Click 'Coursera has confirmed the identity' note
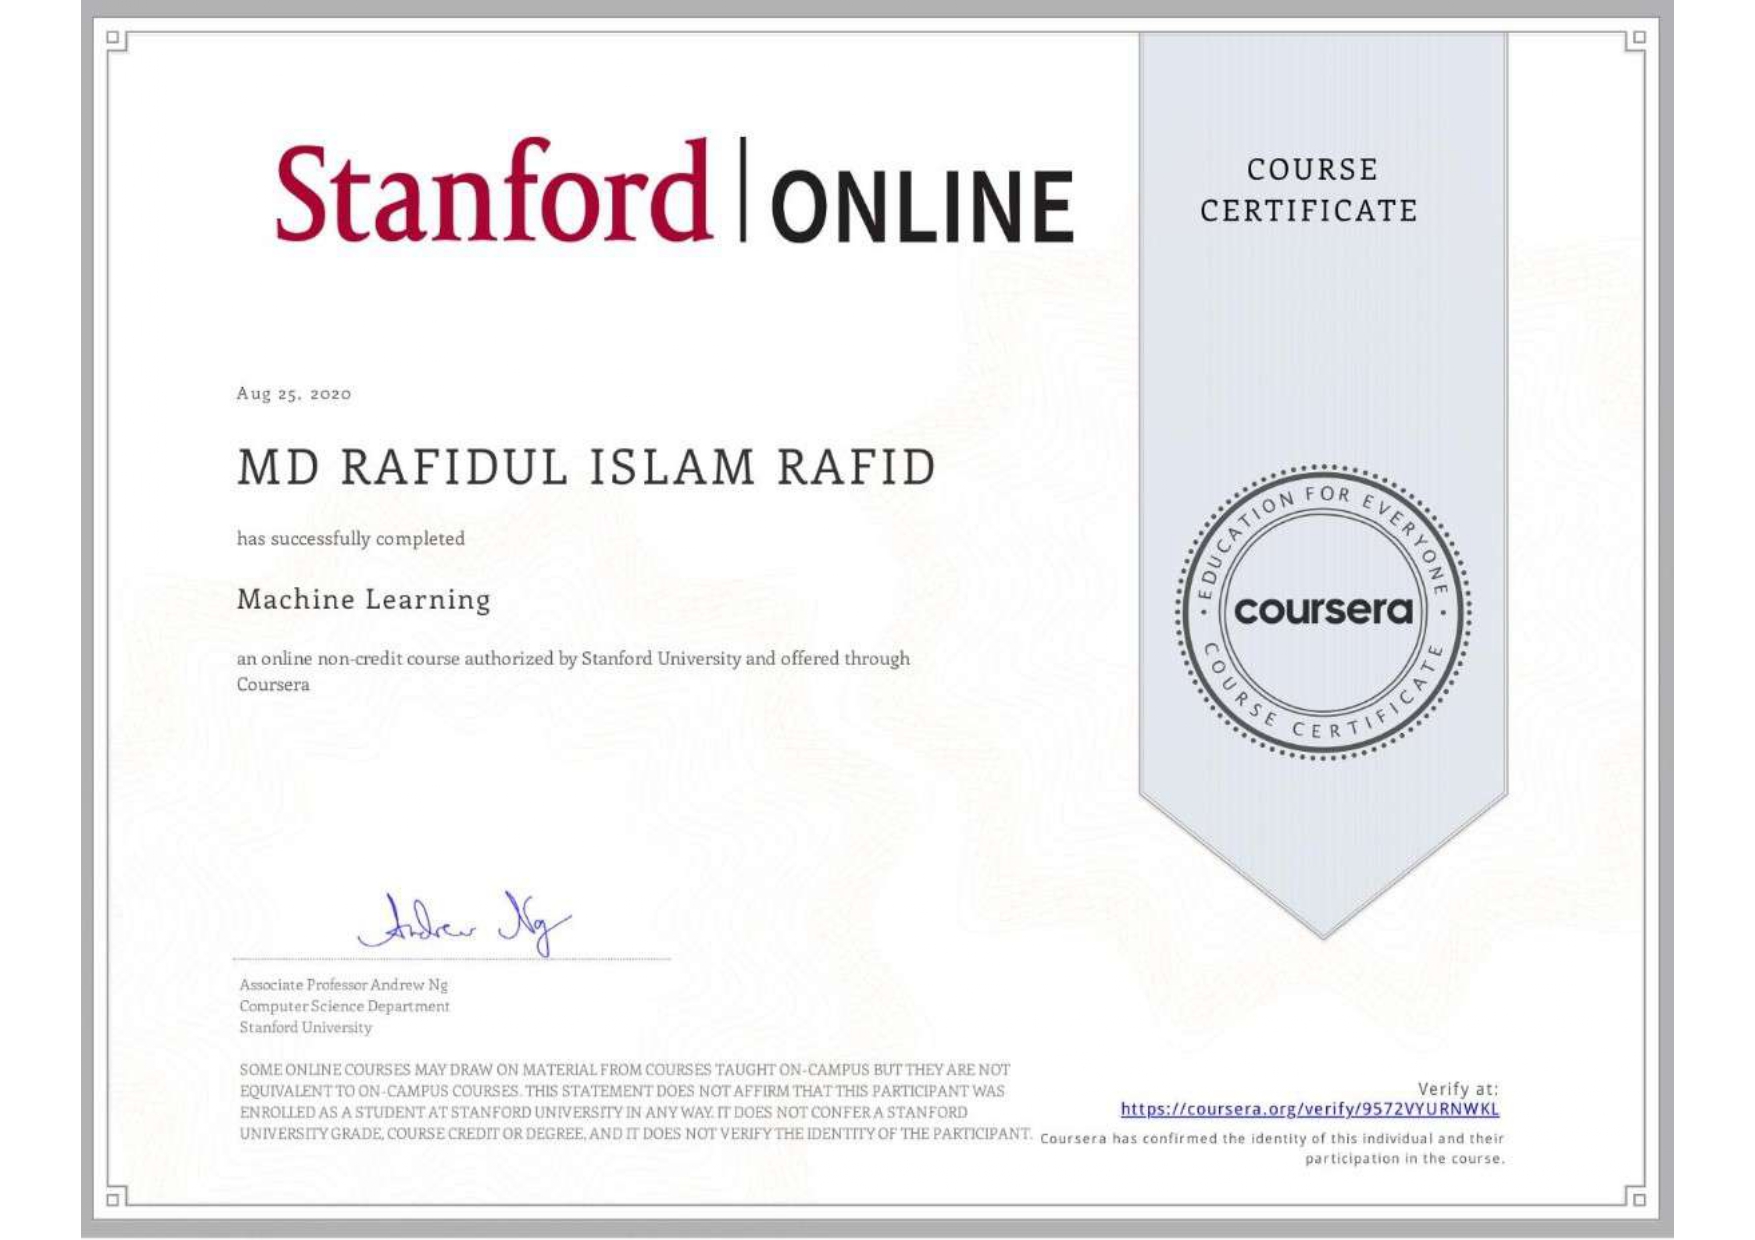Viewport: 1755px width, 1240px height. [1272, 1148]
